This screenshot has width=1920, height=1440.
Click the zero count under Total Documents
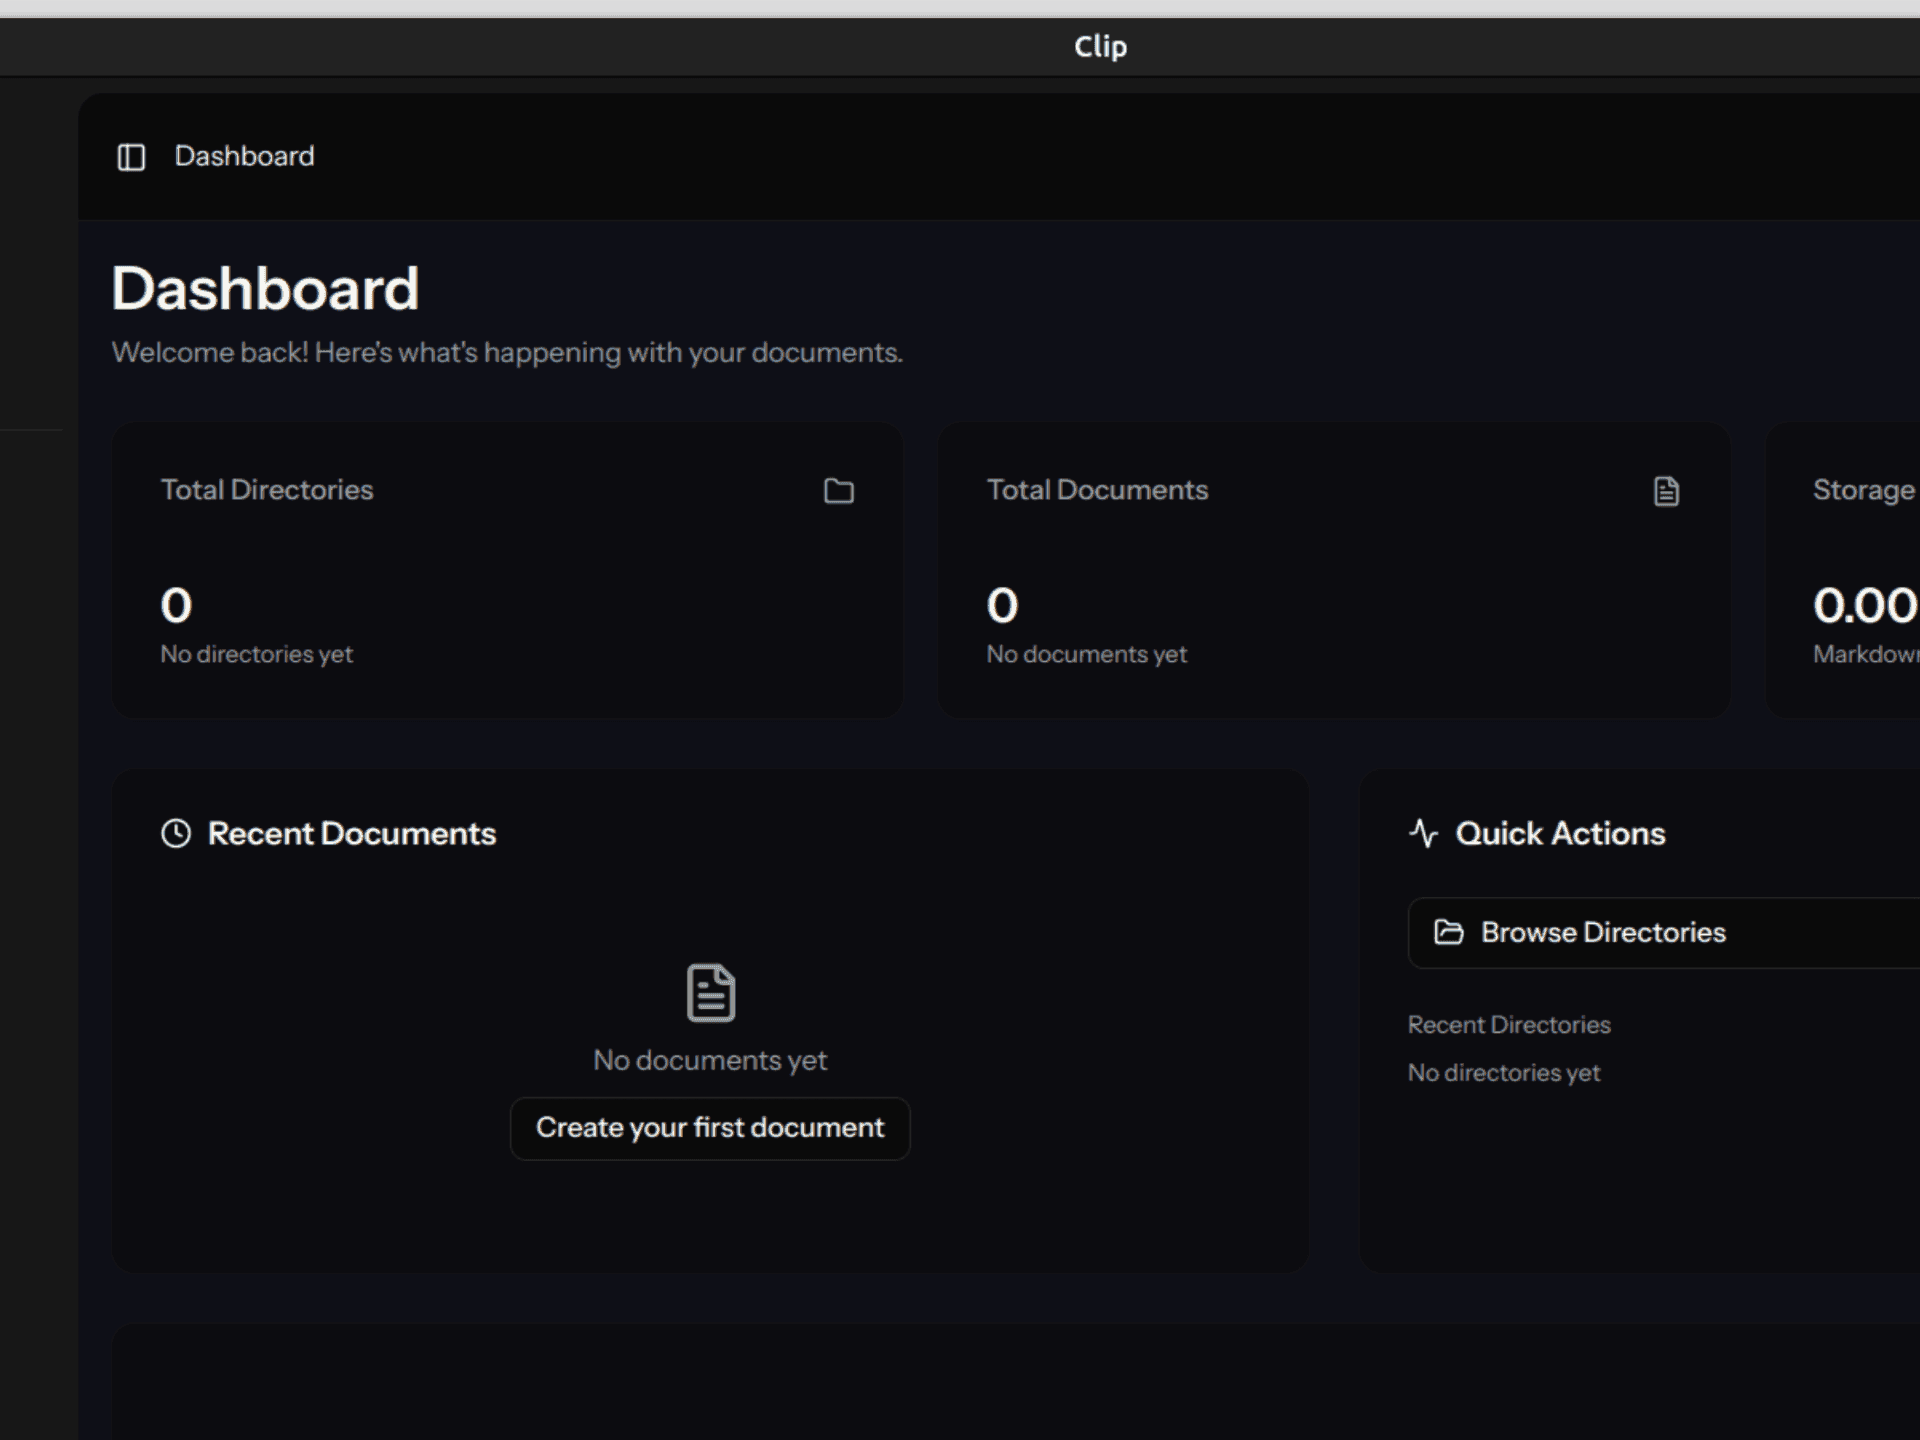coord(1002,606)
